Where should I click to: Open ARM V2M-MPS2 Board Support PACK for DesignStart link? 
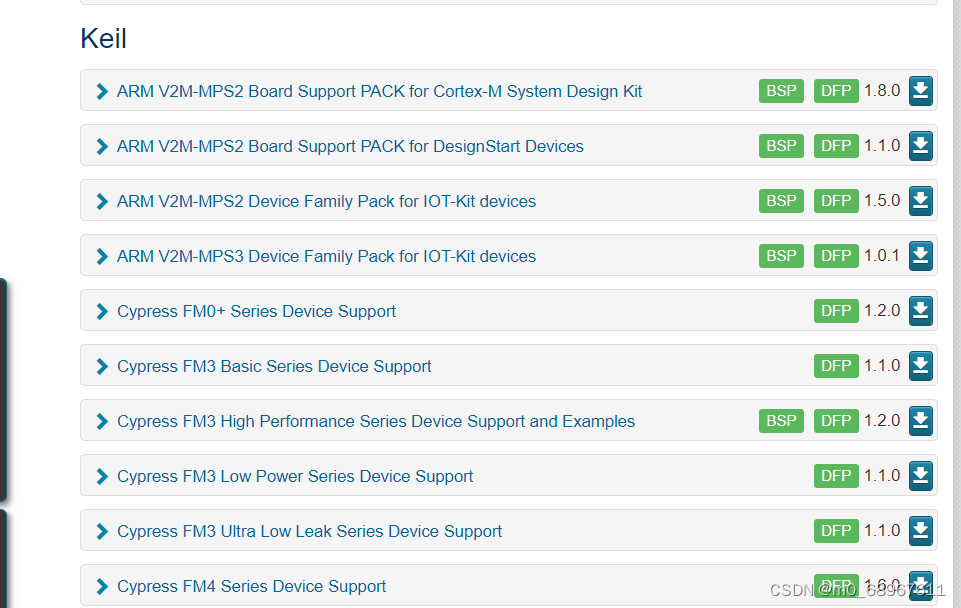coord(350,146)
